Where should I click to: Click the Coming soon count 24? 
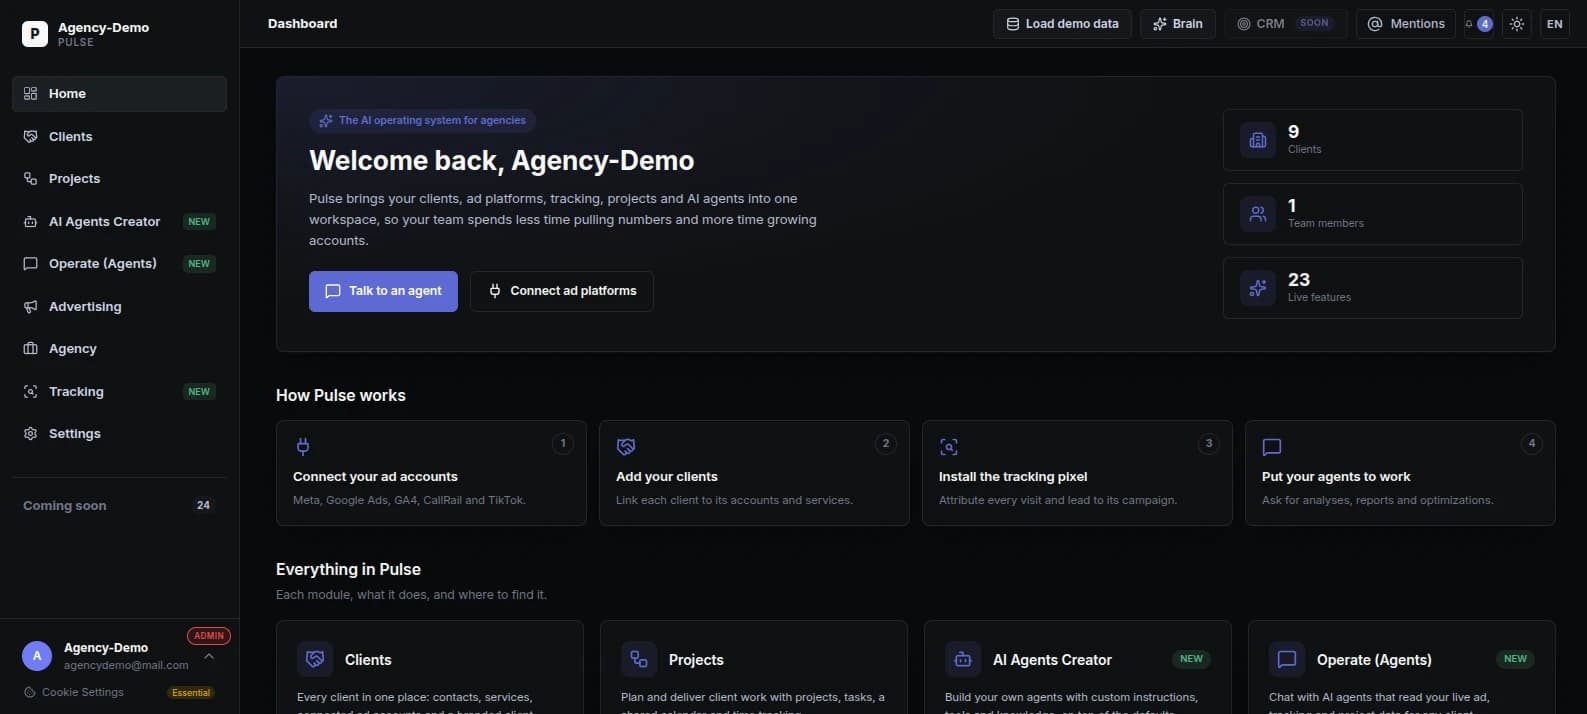pos(203,505)
